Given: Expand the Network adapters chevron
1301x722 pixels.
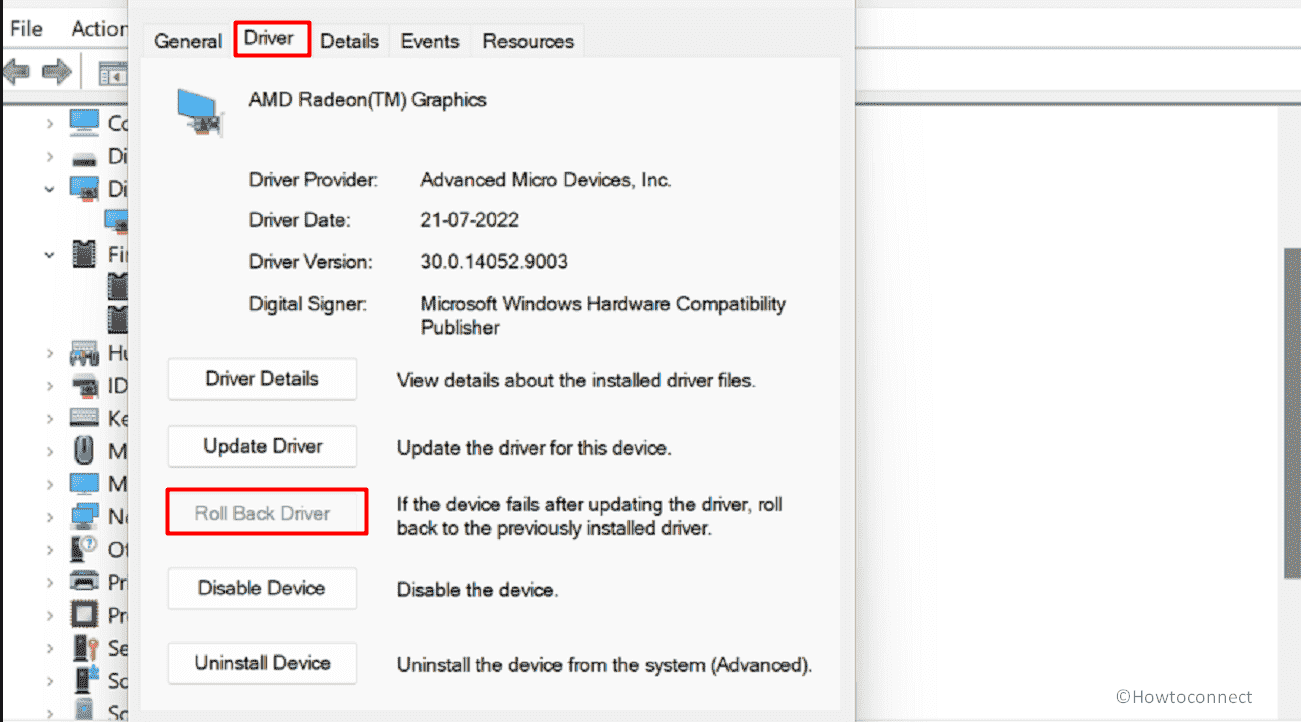Looking at the screenshot, I should tap(49, 517).
